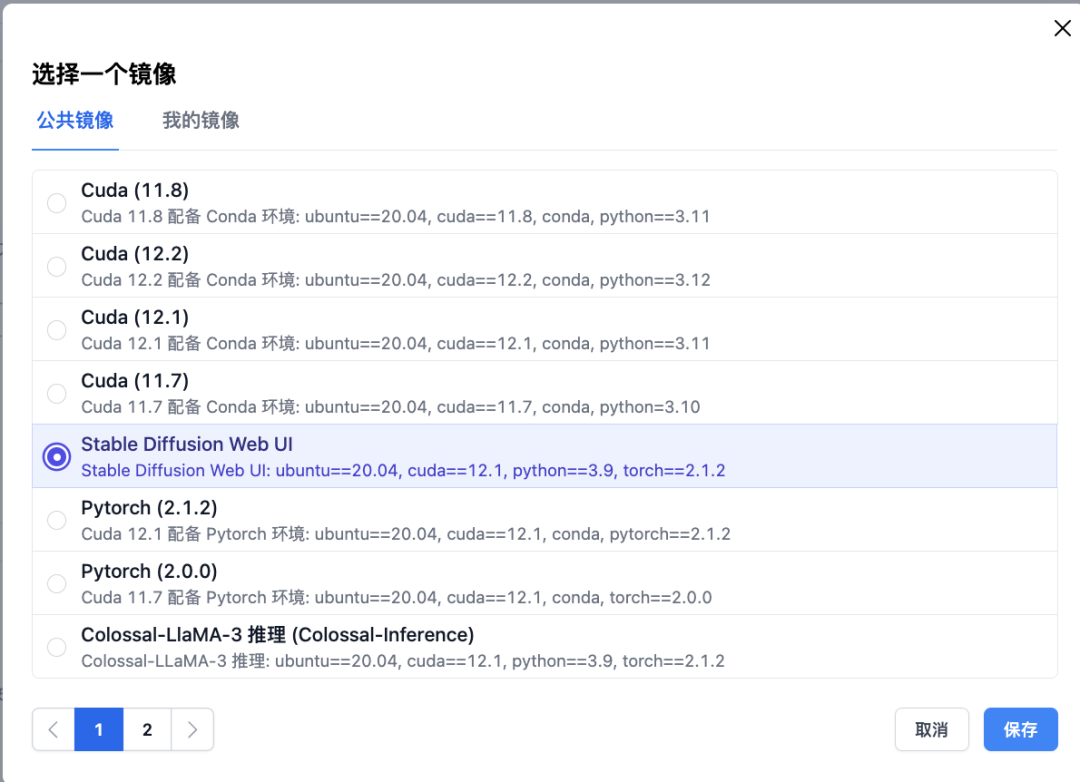Select the Cuda (12.2) radio button
Viewport: 1080px width, 782px height.
(x=56, y=267)
